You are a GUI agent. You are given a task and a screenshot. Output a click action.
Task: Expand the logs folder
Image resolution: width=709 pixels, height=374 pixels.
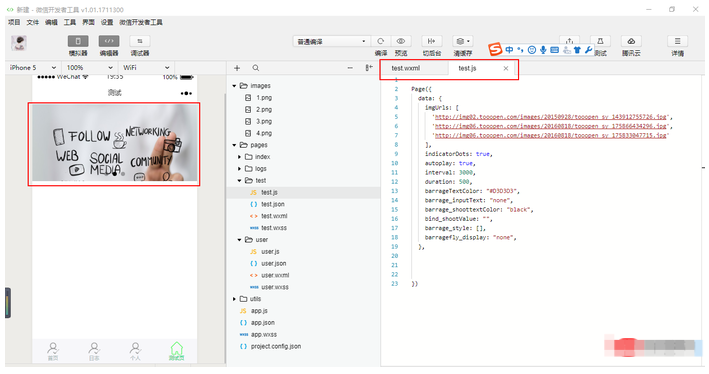click(x=240, y=169)
